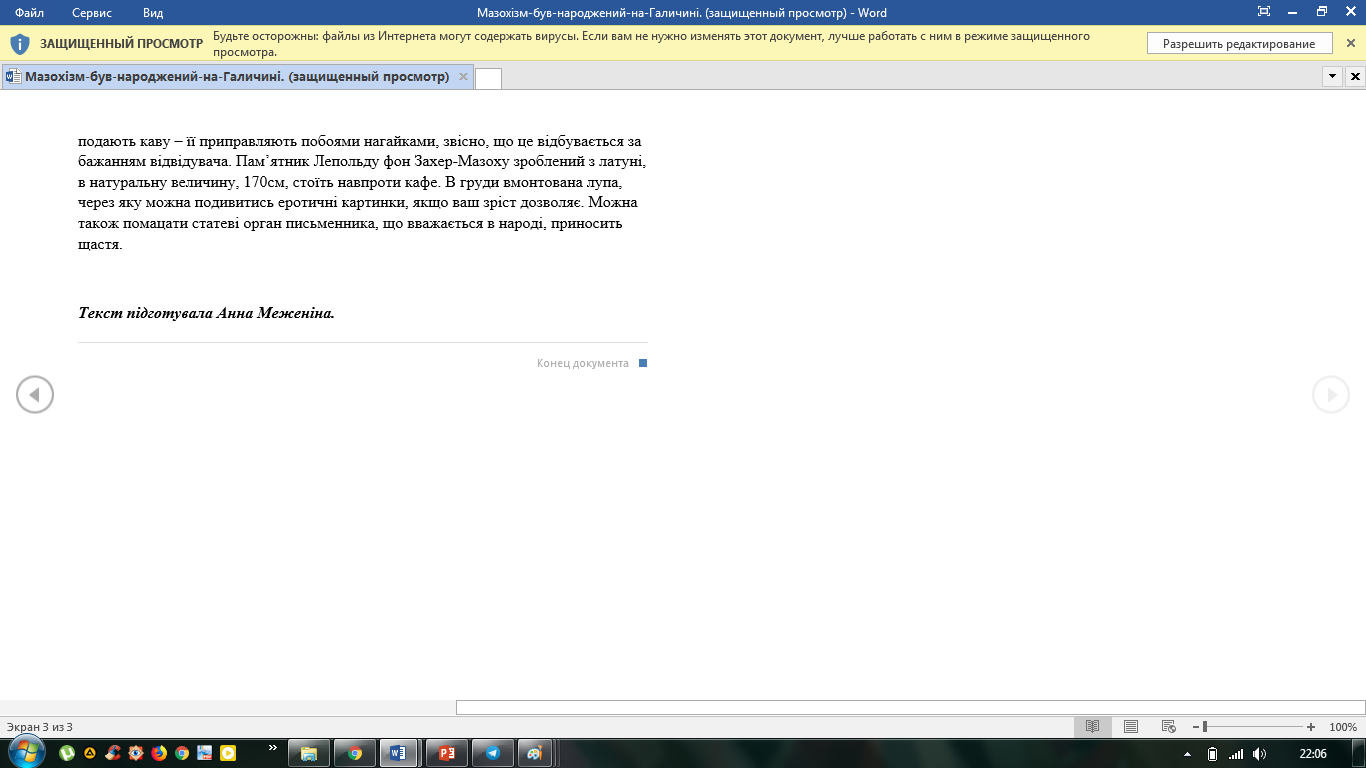1366x768 pixels.
Task: Show hidden tray icons arrow
Action: [1187, 754]
